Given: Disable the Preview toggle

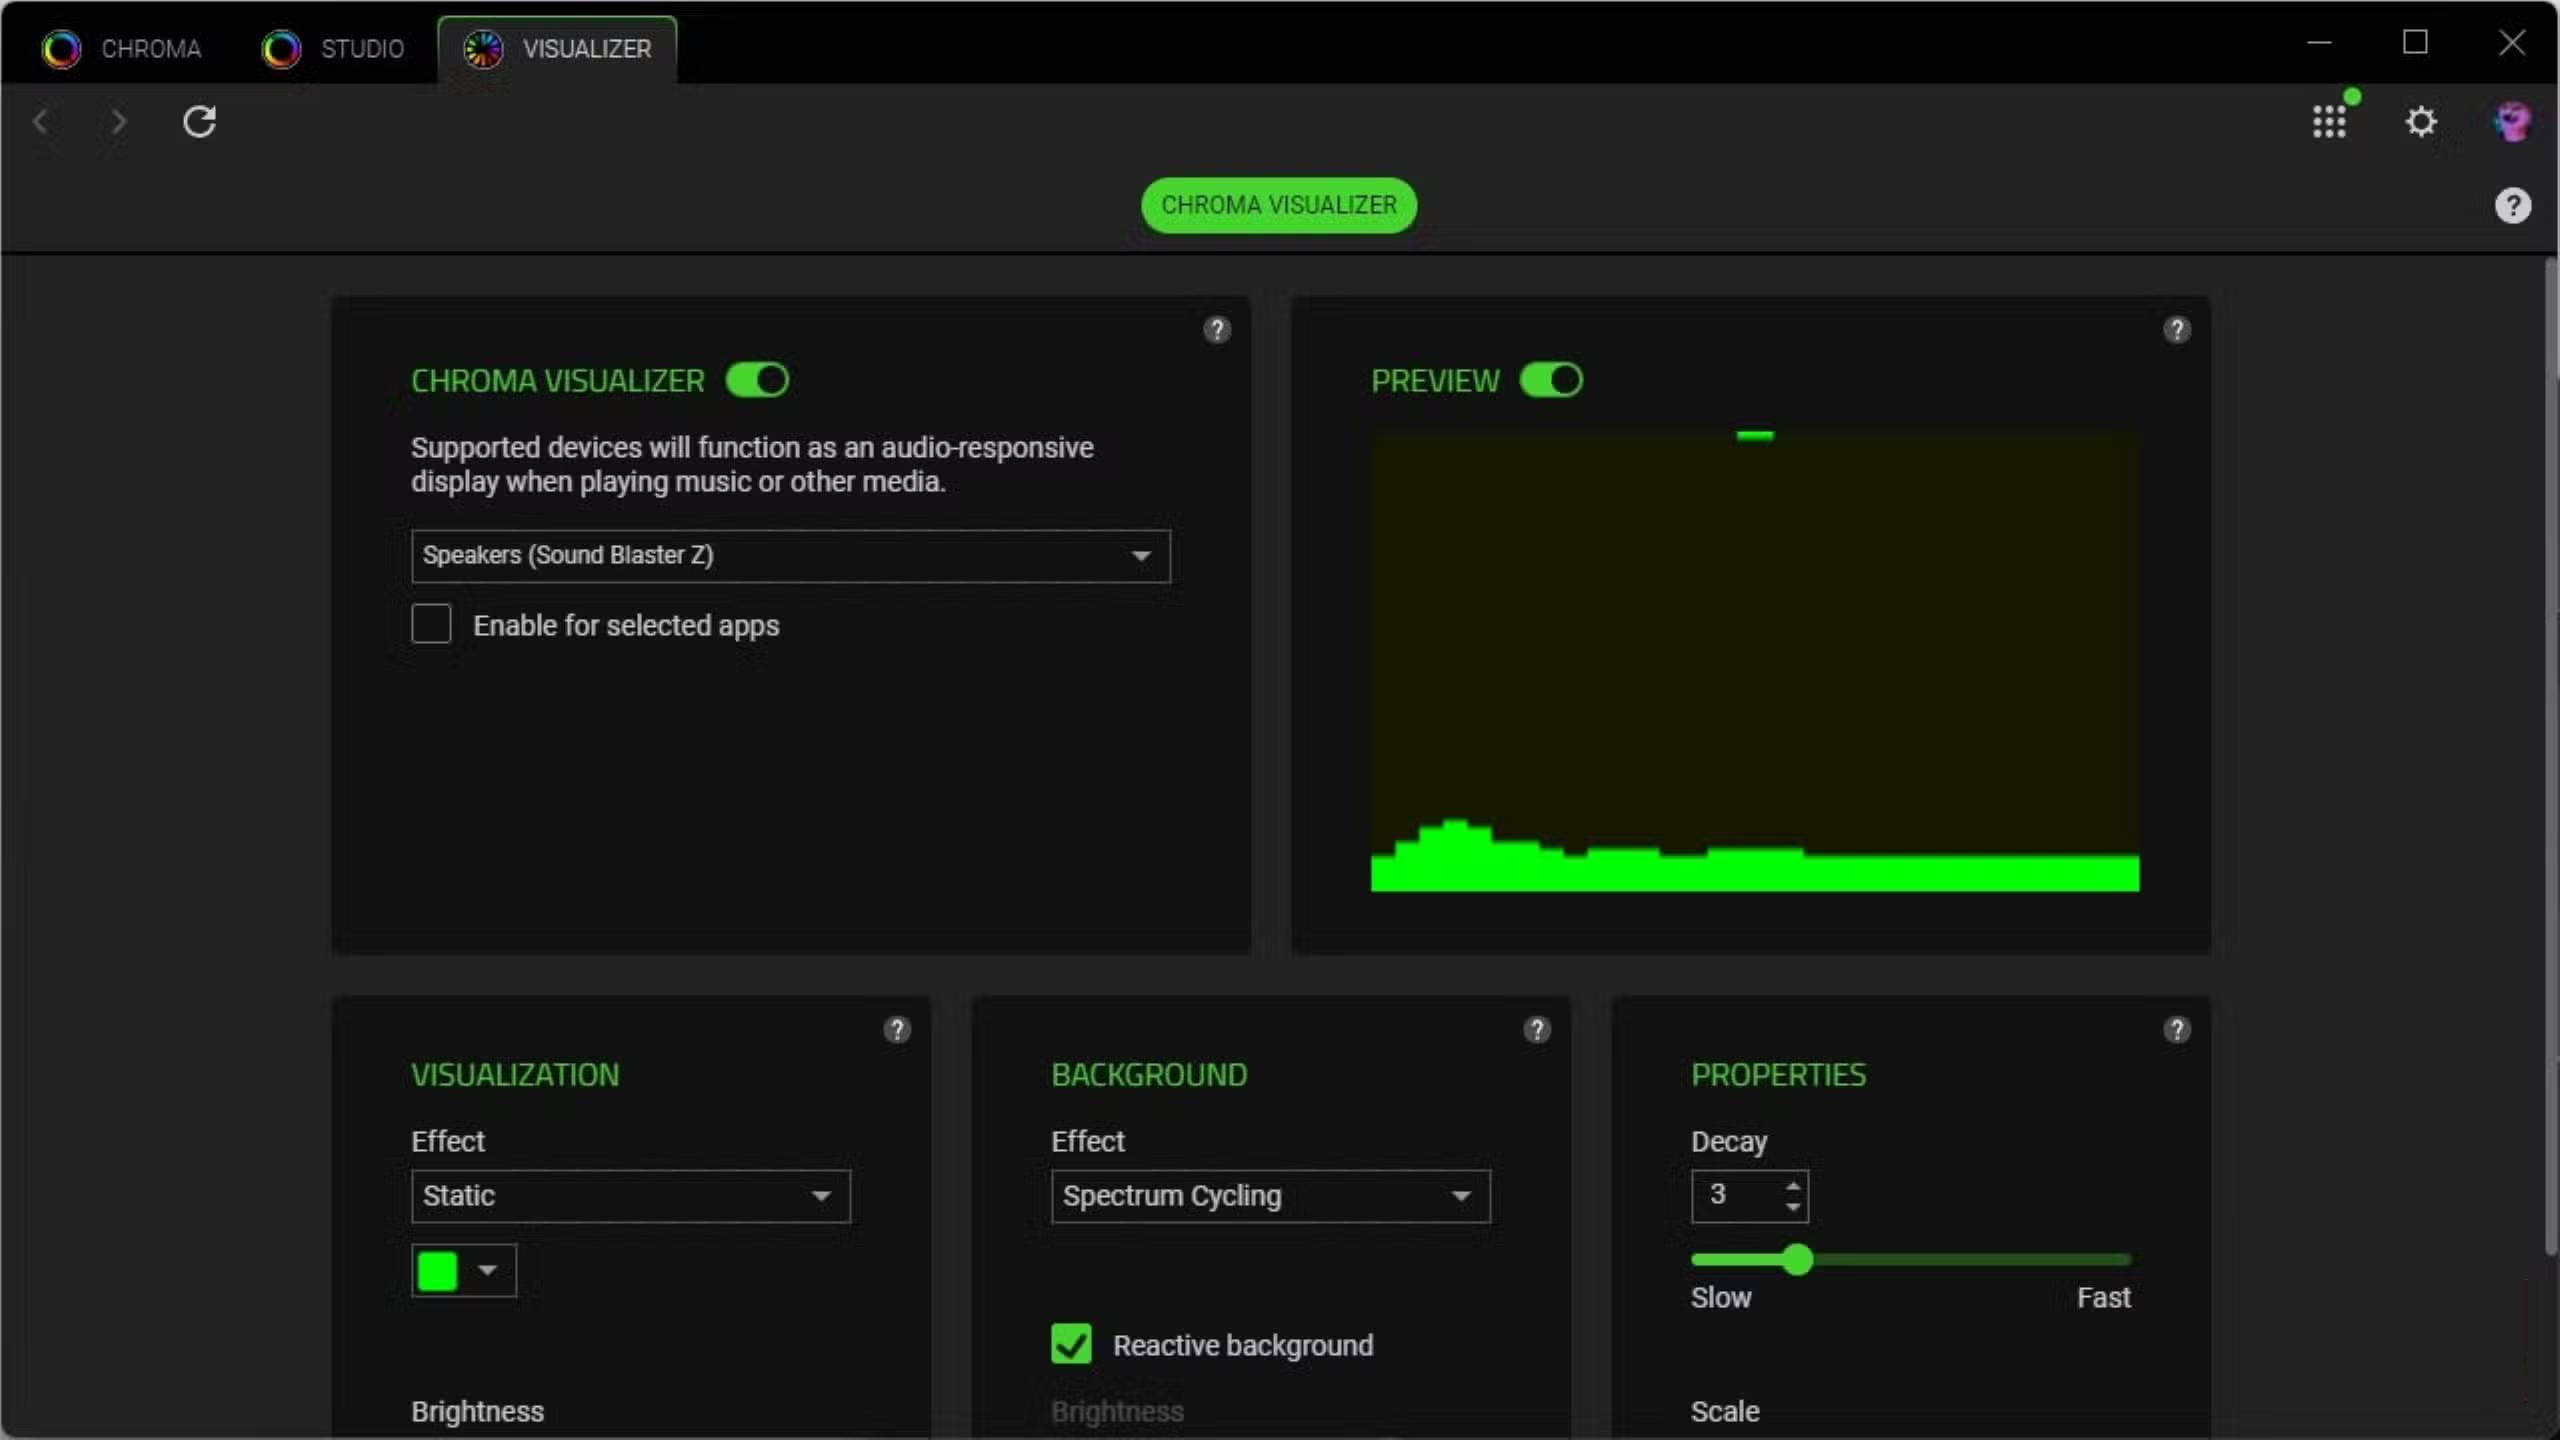Looking at the screenshot, I should point(1551,380).
